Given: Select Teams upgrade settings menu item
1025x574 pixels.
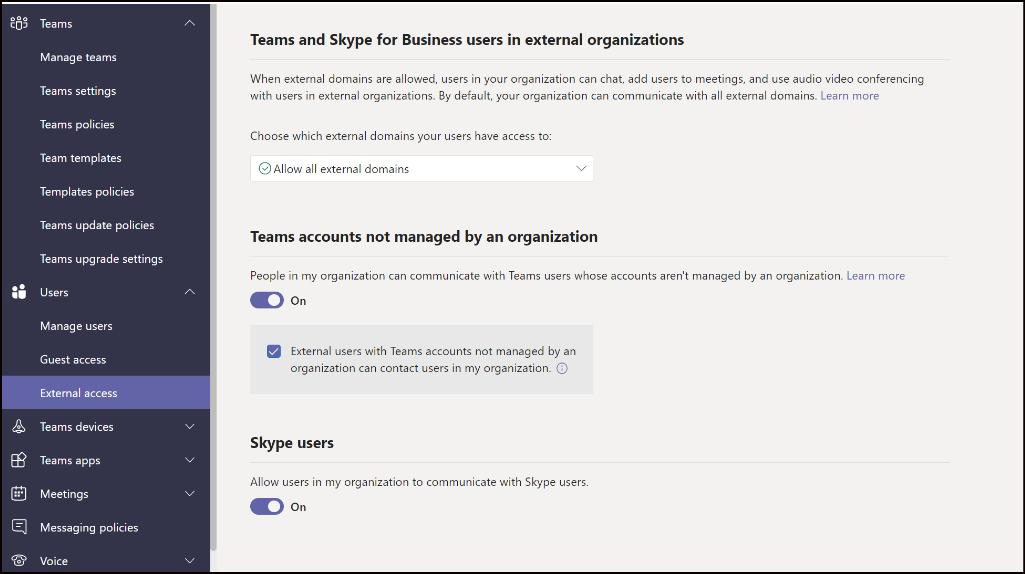Looking at the screenshot, I should pyautogui.click(x=101, y=259).
